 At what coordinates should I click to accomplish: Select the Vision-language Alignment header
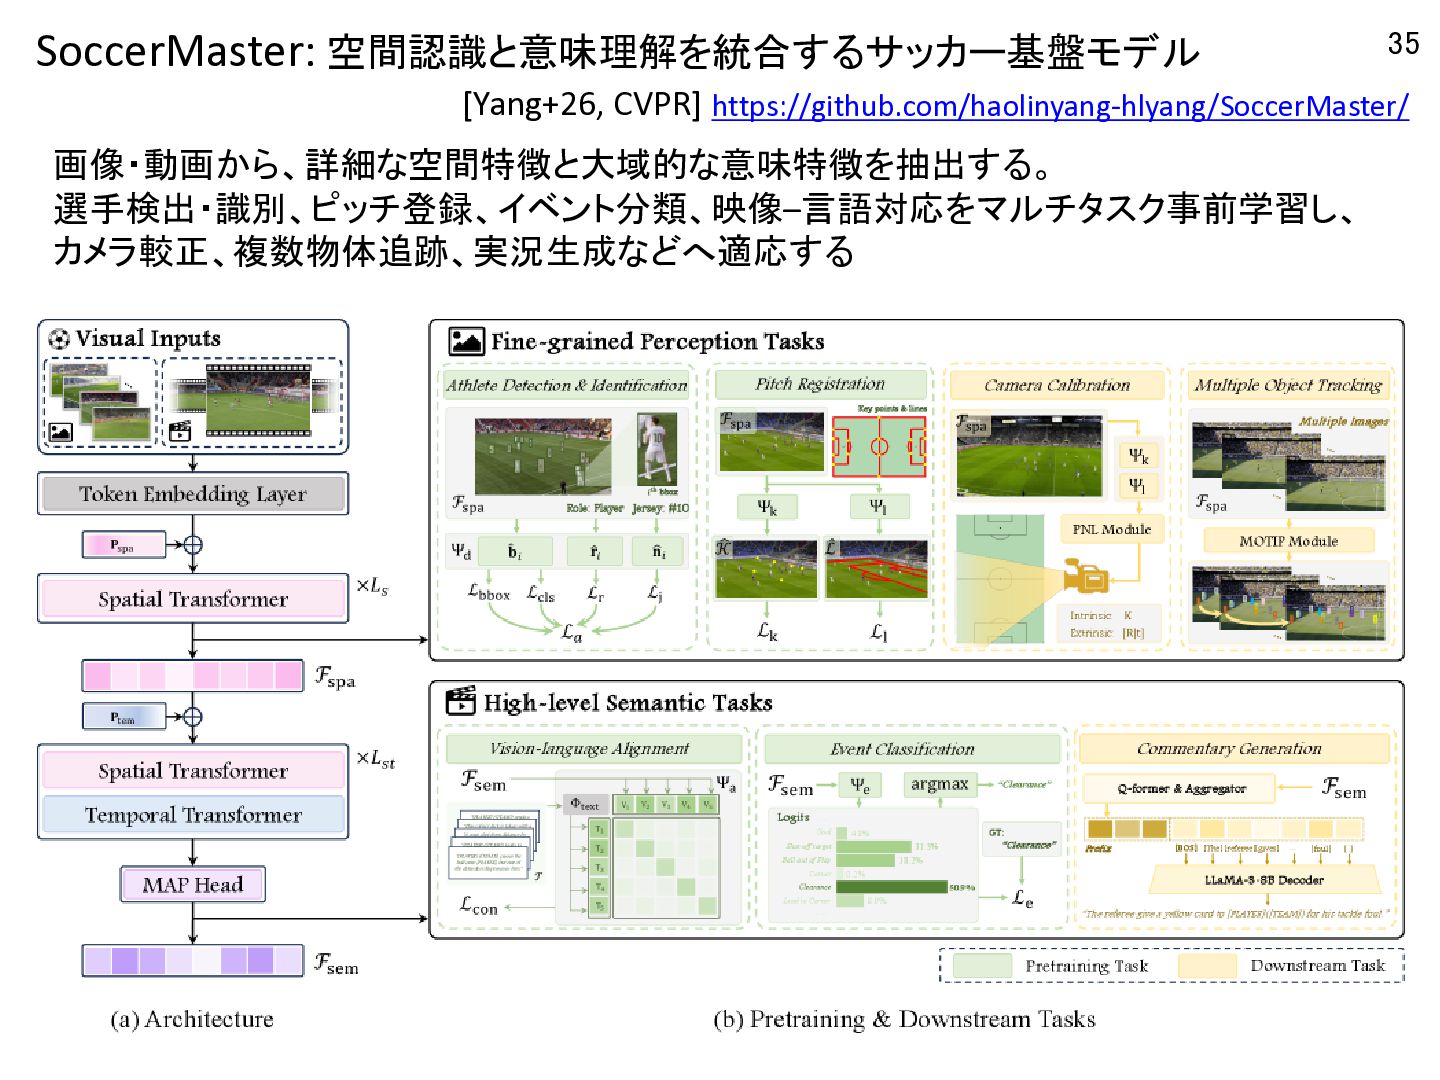[590, 748]
